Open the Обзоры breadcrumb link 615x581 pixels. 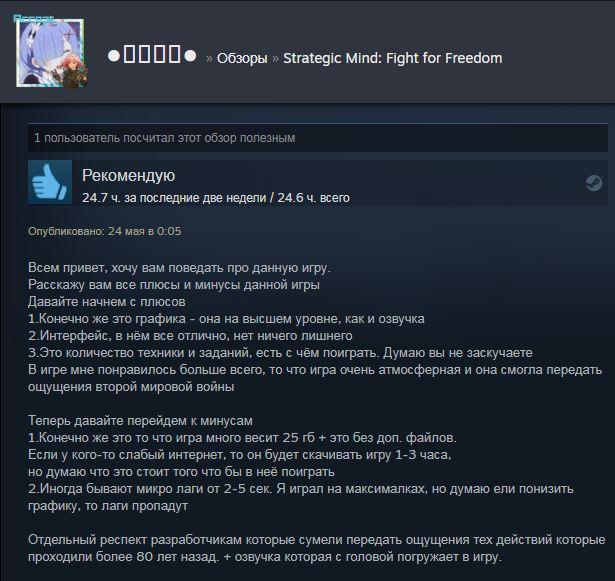click(x=242, y=58)
